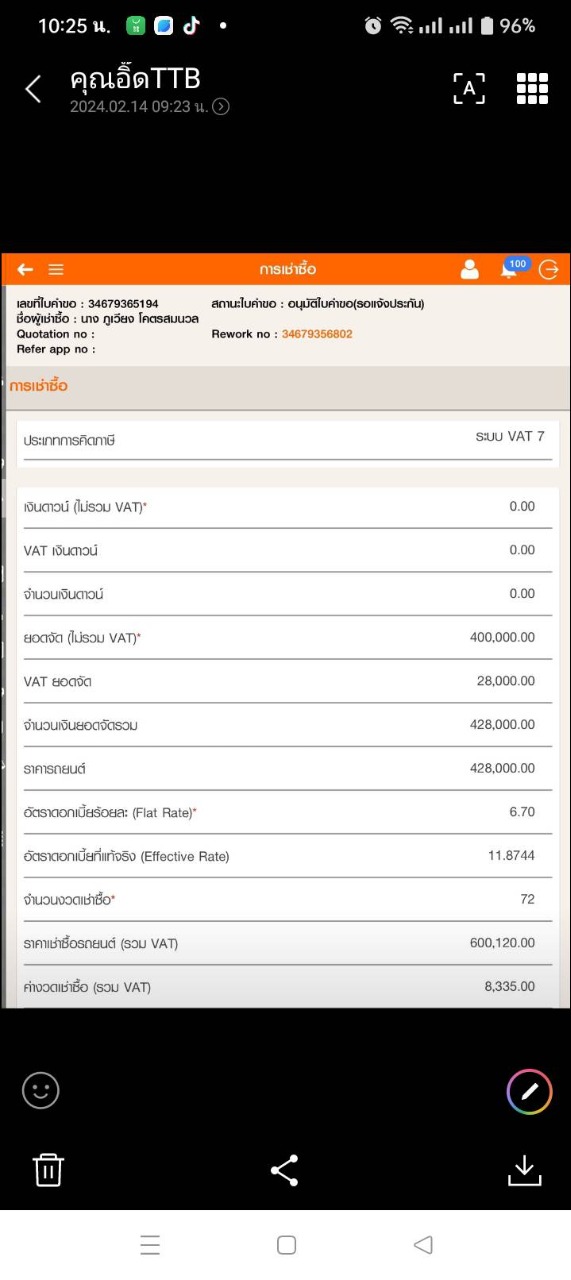Download the image with save icon
The height and width of the screenshot is (1280, 571).
point(524,1170)
